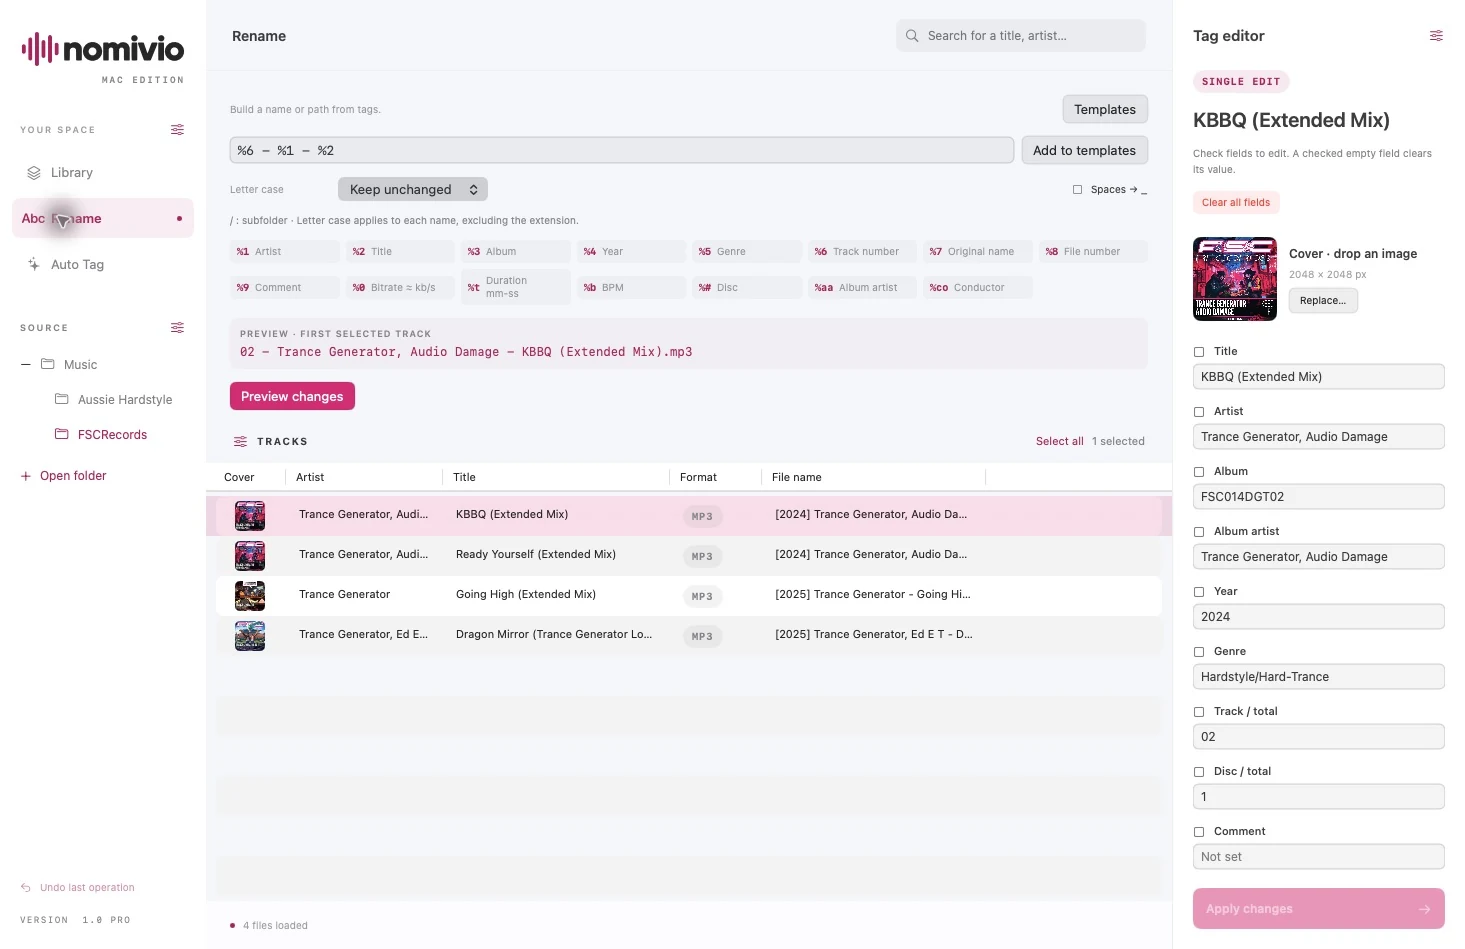
Task: Click the name pattern input field
Action: (622, 151)
